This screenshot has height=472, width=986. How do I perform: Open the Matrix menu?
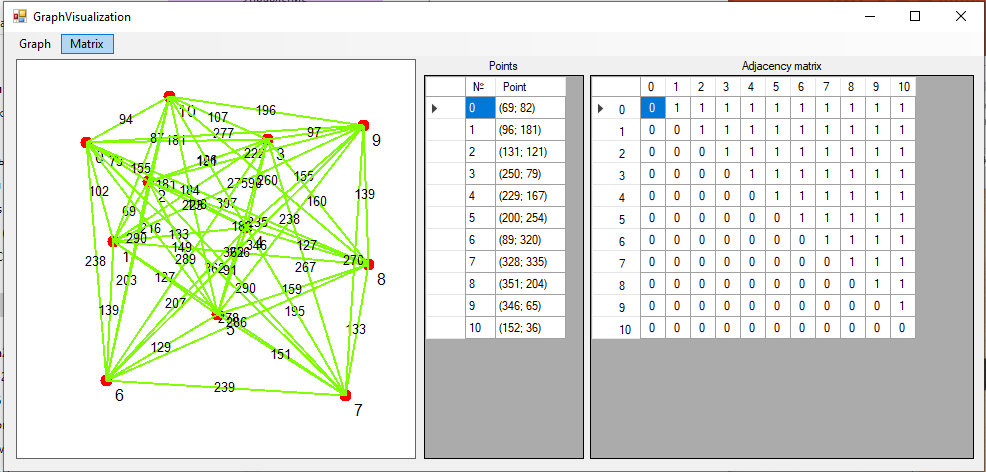(87, 44)
